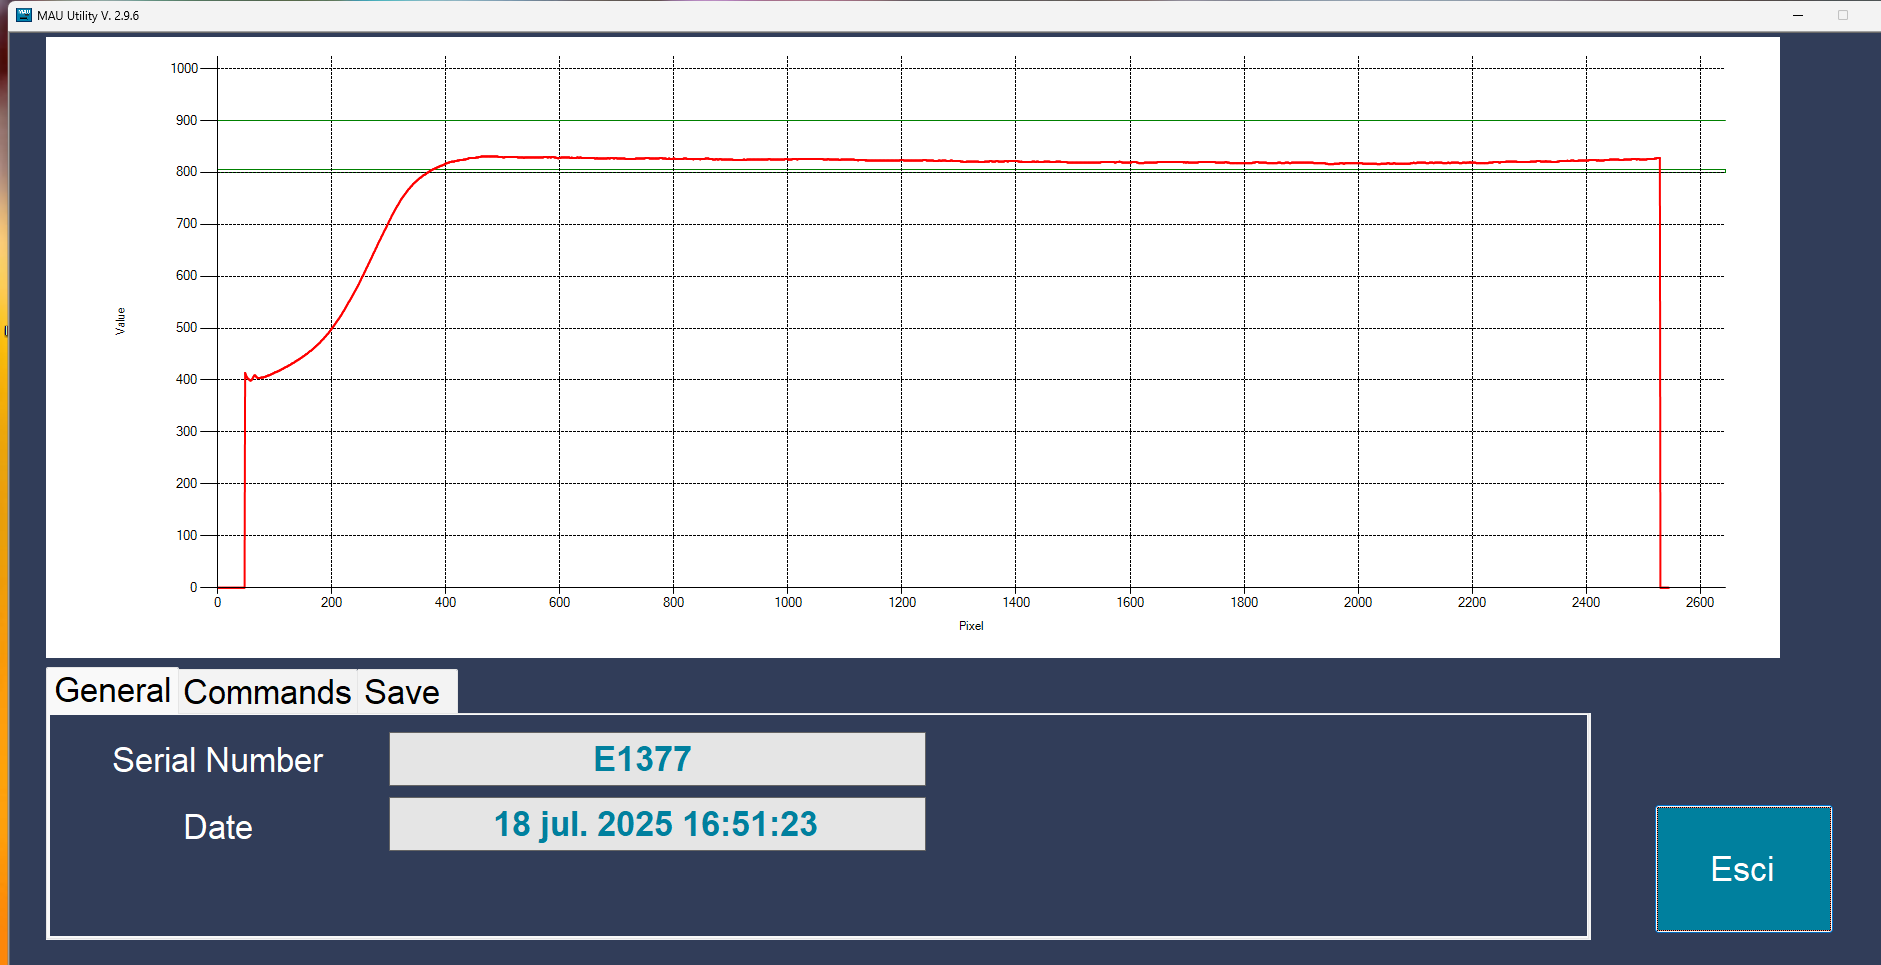The height and width of the screenshot is (965, 1881).
Task: Click the Serial Number label
Action: click(x=218, y=760)
